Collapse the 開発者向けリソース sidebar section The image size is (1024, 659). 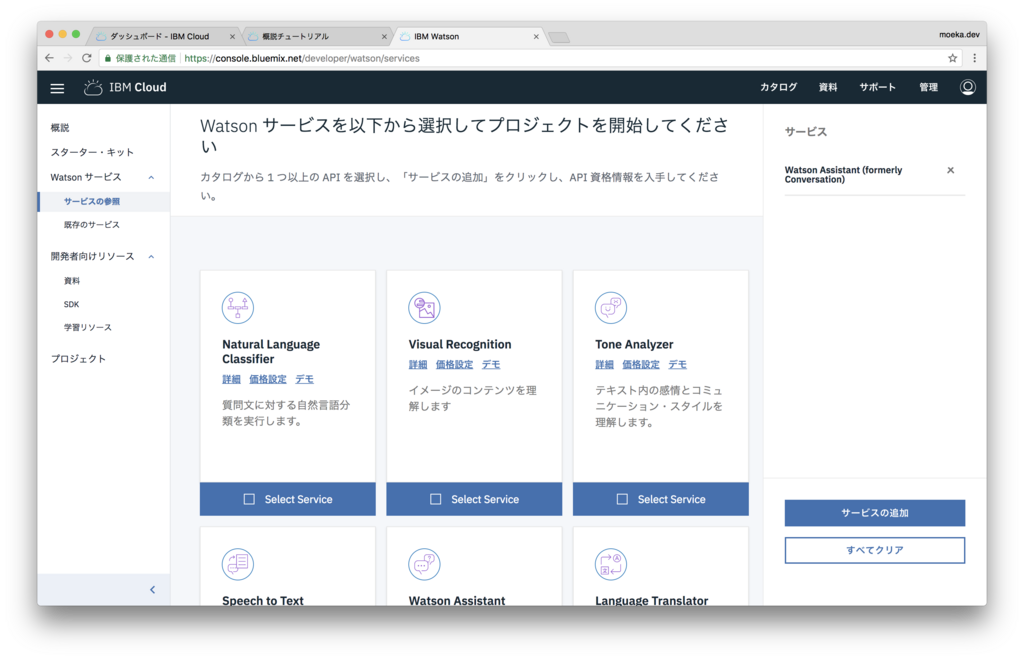[x=152, y=257]
